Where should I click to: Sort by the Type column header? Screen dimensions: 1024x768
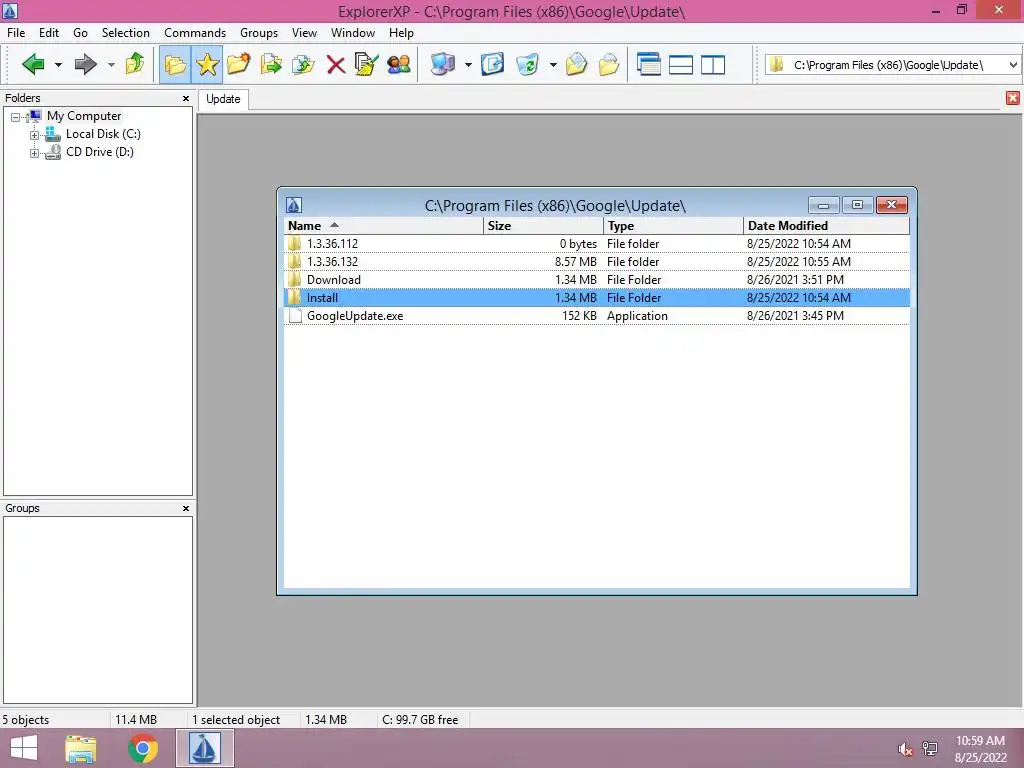click(673, 226)
